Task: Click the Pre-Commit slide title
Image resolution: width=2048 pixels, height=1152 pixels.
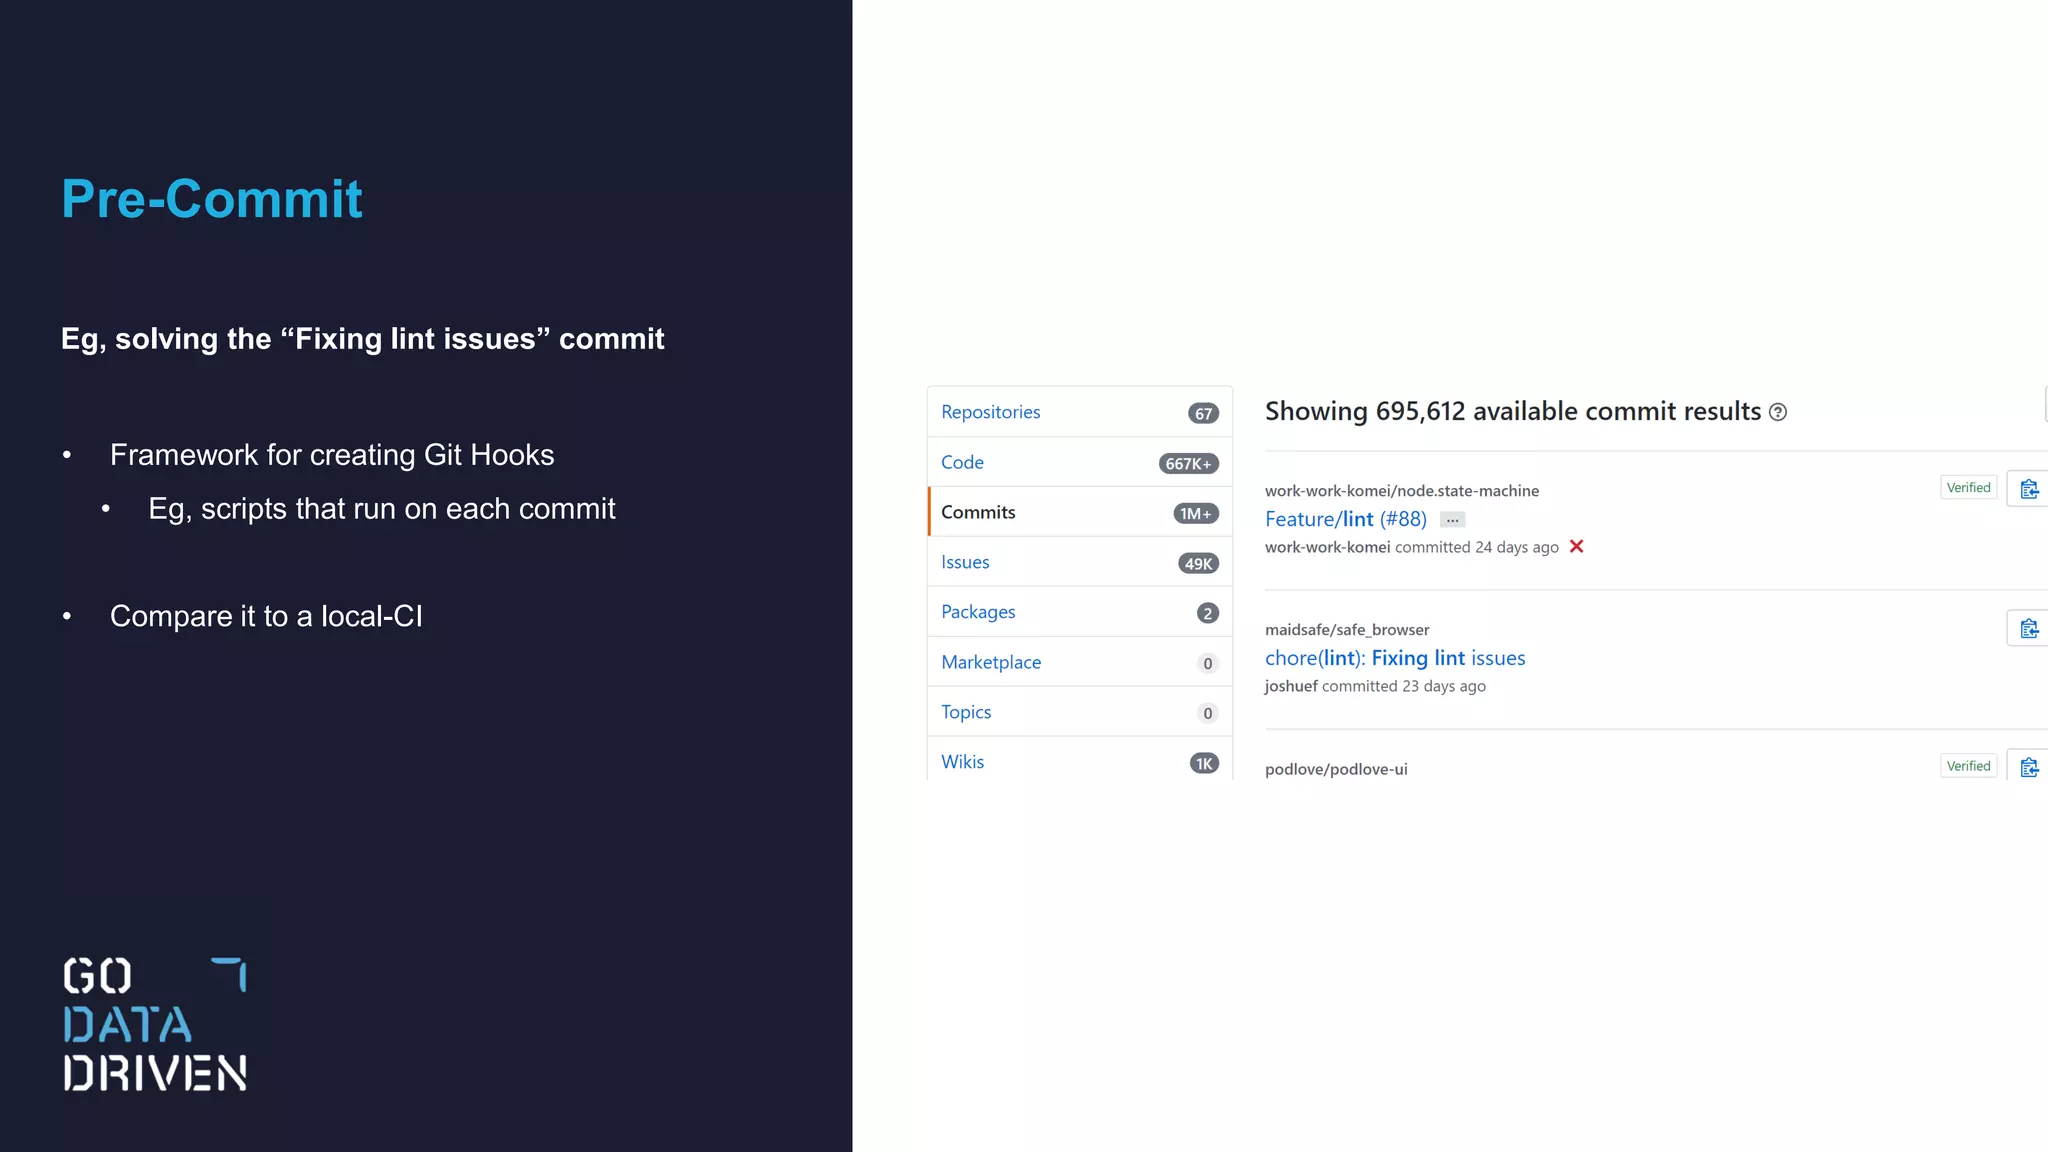Action: 211,198
